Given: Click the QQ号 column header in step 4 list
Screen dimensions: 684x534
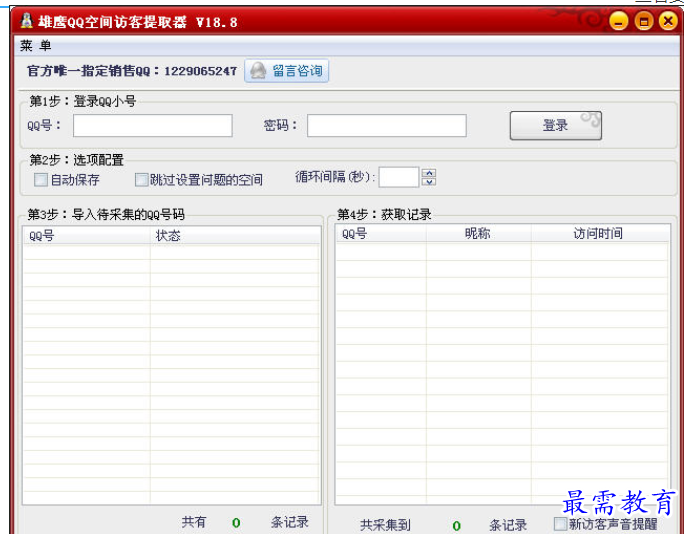Looking at the screenshot, I should (381, 234).
